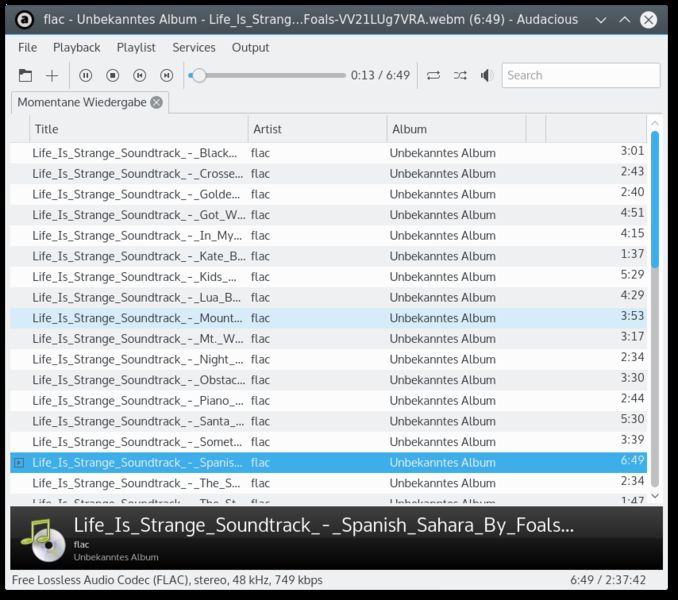Toggle repeat mode
Viewport: 678px width, 600px height.
[x=433, y=76]
